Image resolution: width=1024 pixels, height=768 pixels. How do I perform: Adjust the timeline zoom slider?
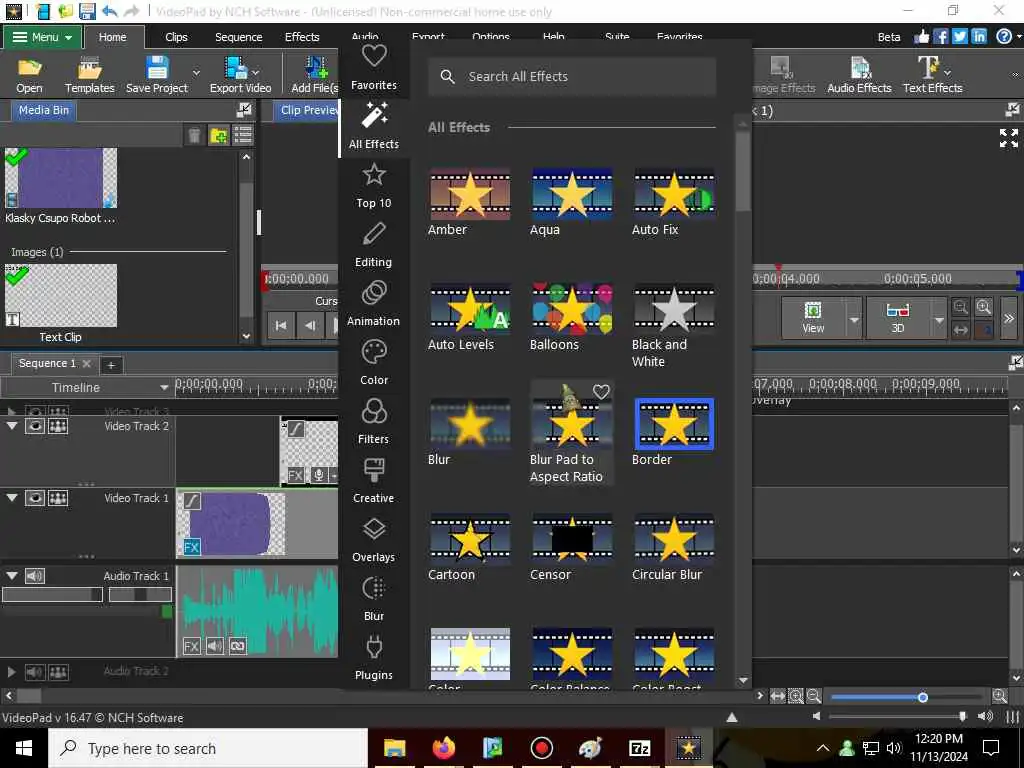click(923, 697)
